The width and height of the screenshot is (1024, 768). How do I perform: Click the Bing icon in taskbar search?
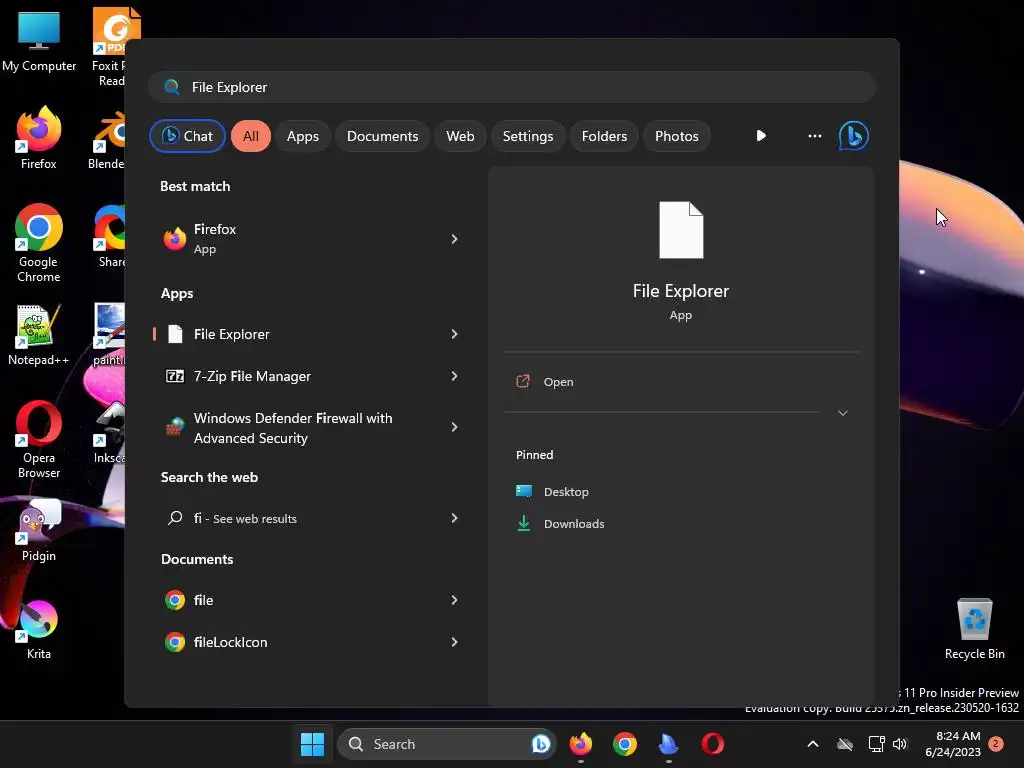[x=540, y=744]
